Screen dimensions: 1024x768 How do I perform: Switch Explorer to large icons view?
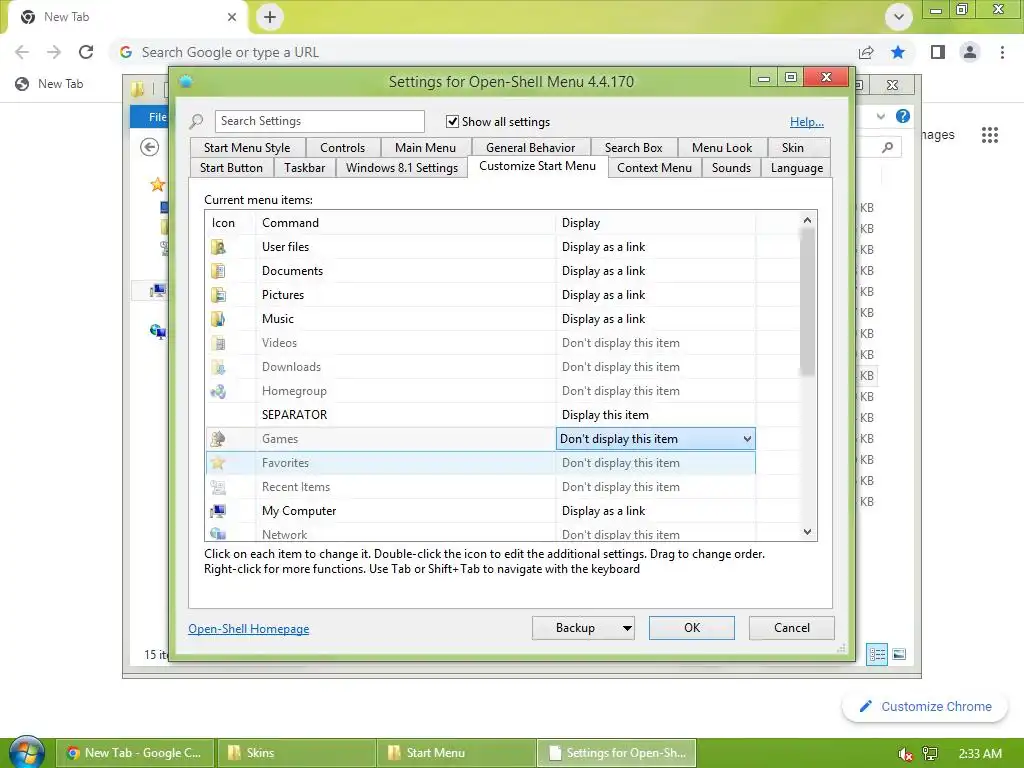point(899,654)
